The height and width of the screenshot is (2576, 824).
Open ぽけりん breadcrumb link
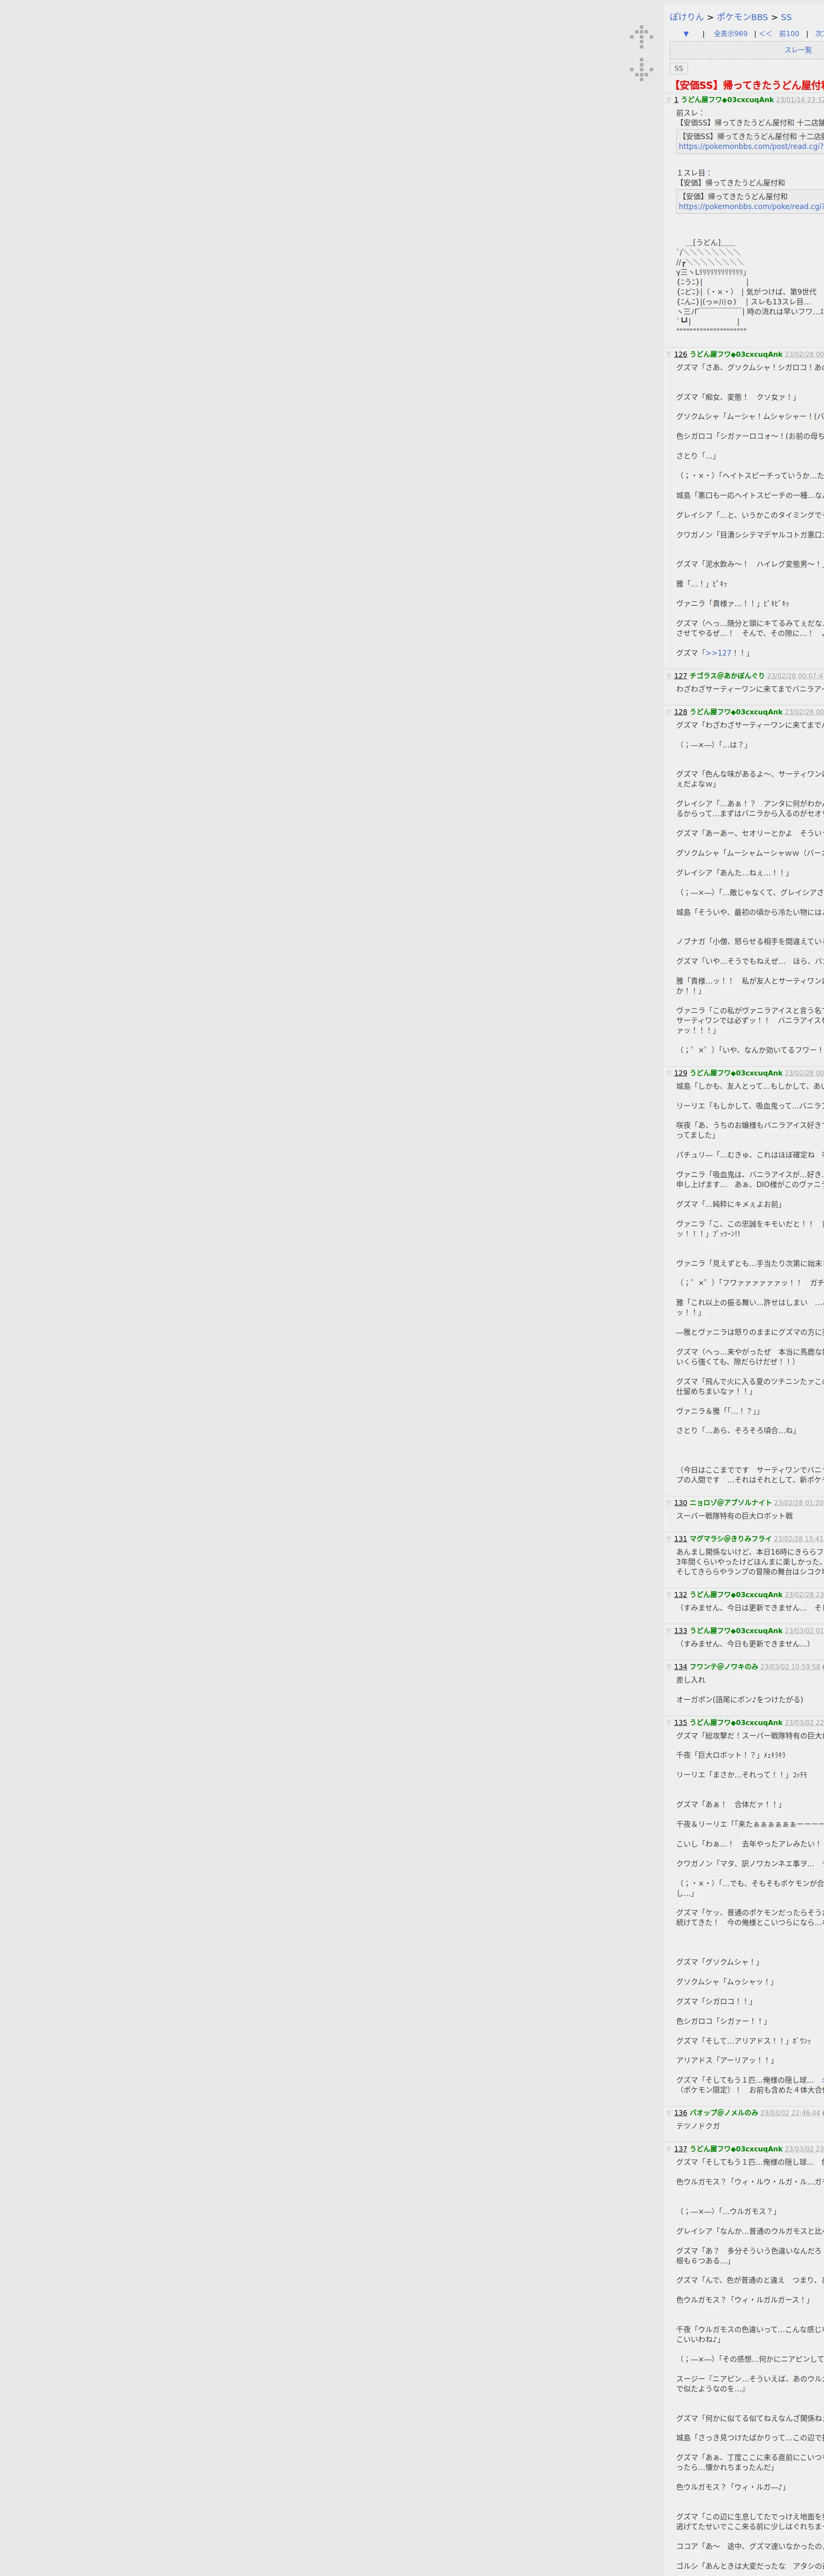click(687, 17)
